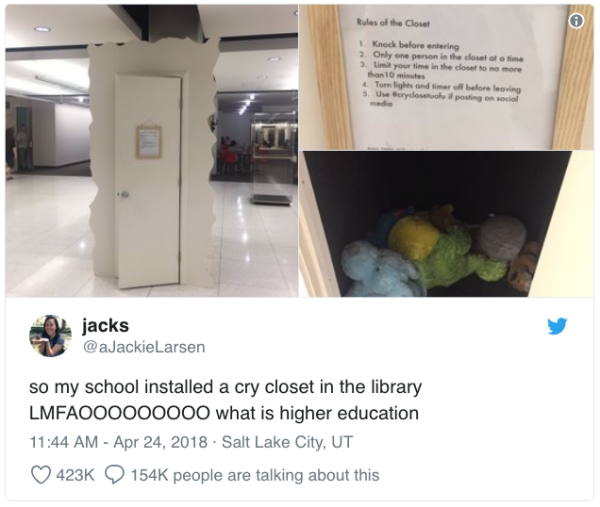The height and width of the screenshot is (507, 600).
Task: Click the Twitter bird logo icon
Action: 557,326
